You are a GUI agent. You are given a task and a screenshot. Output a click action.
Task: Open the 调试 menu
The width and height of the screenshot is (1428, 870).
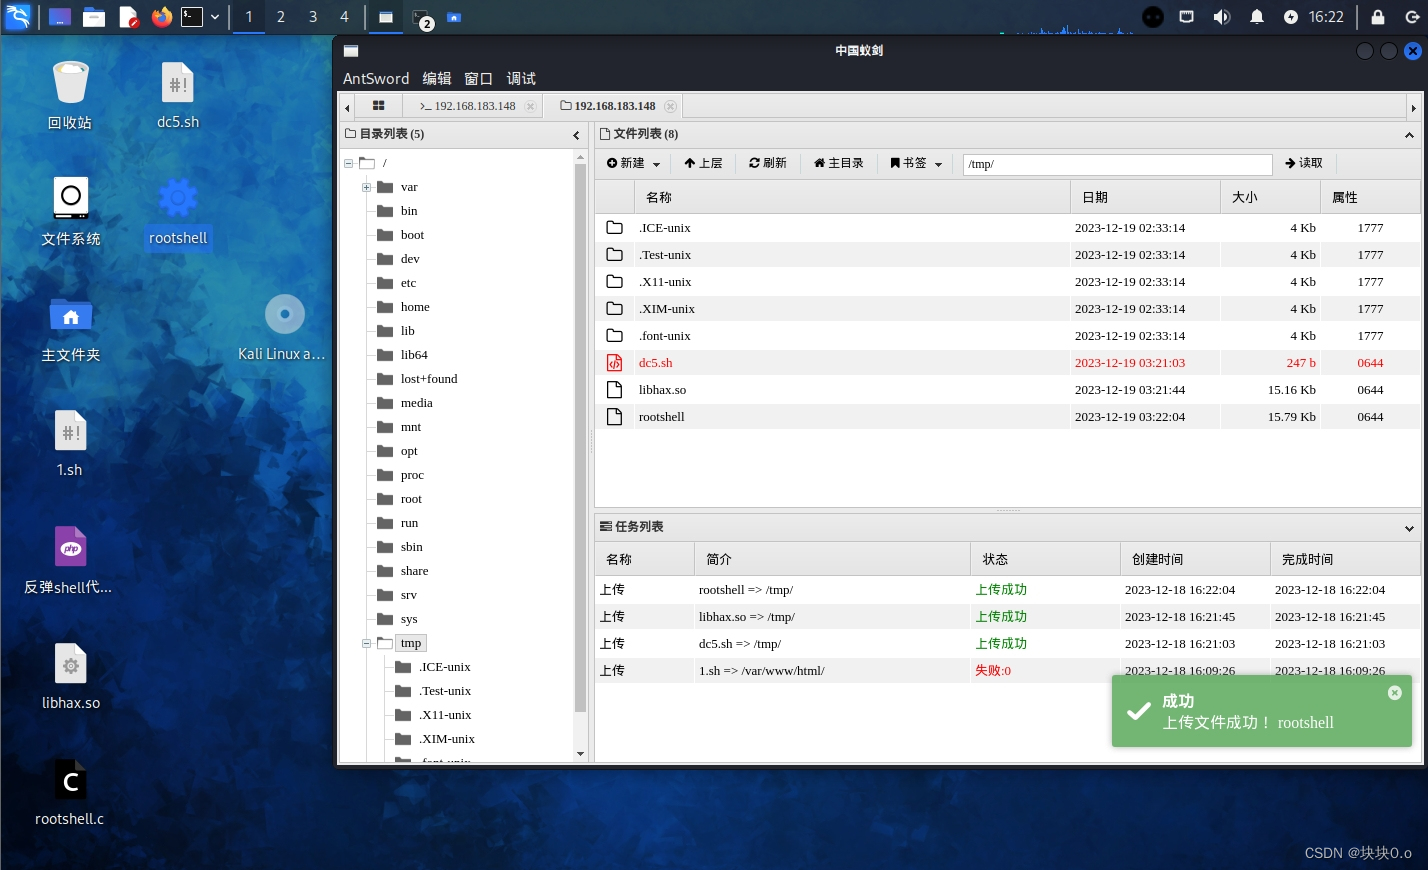(x=520, y=78)
